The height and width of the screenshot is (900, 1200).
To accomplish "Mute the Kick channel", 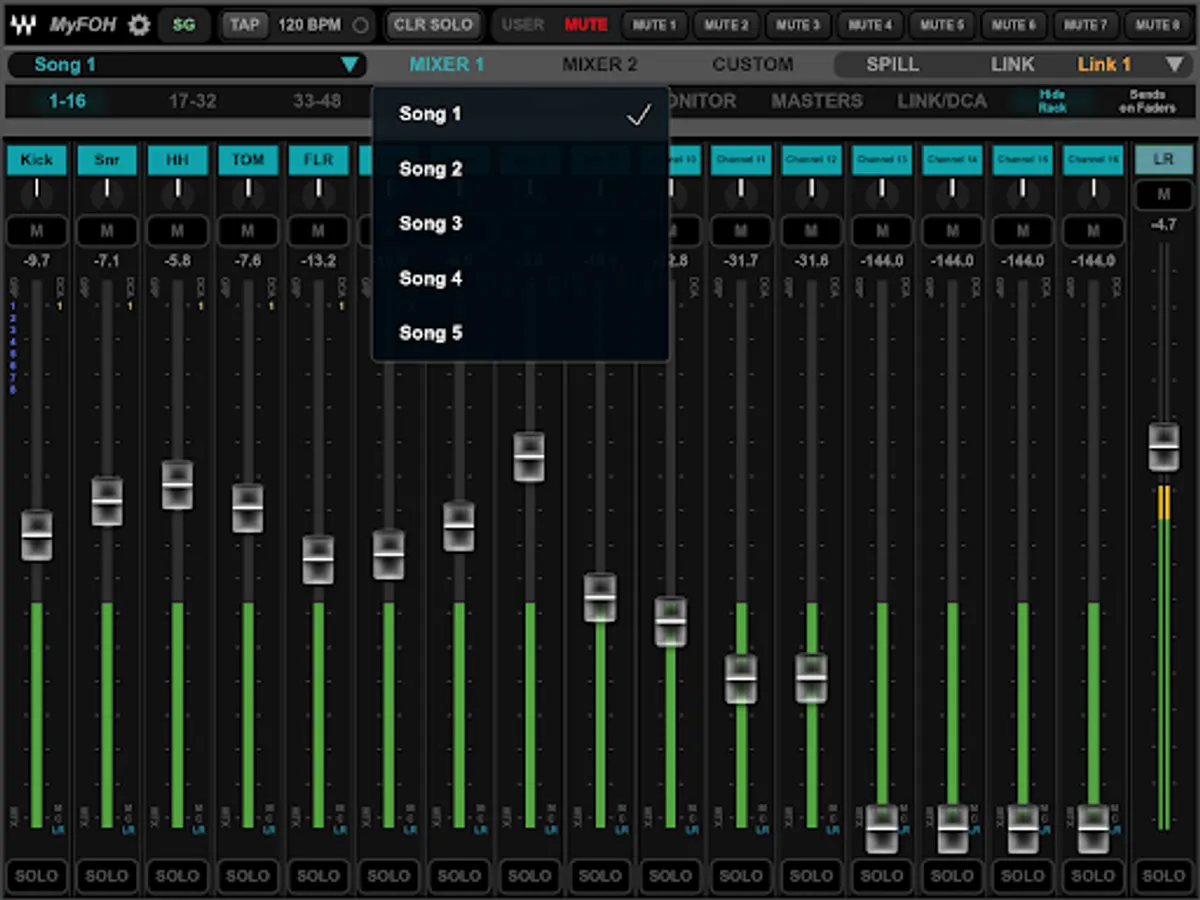I will click(x=37, y=231).
